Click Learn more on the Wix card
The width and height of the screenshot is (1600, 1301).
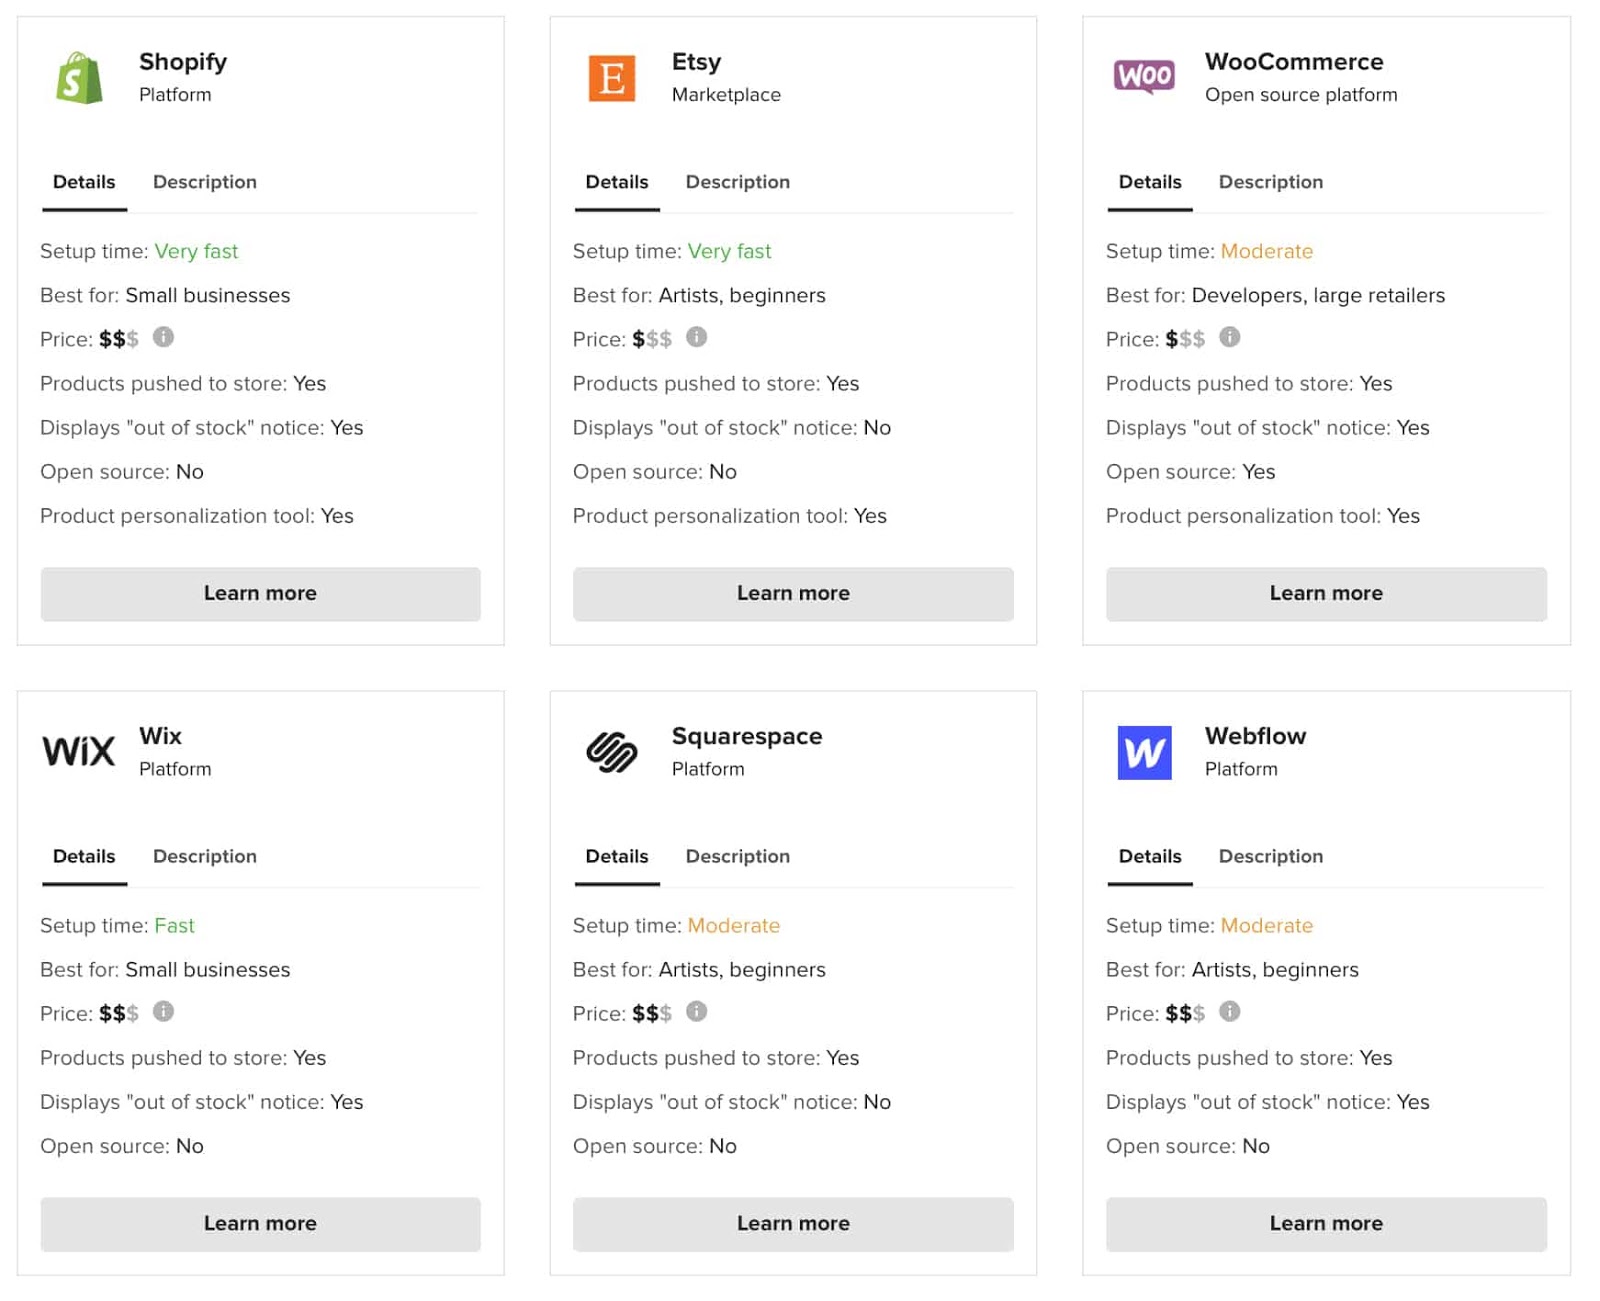tap(260, 1223)
